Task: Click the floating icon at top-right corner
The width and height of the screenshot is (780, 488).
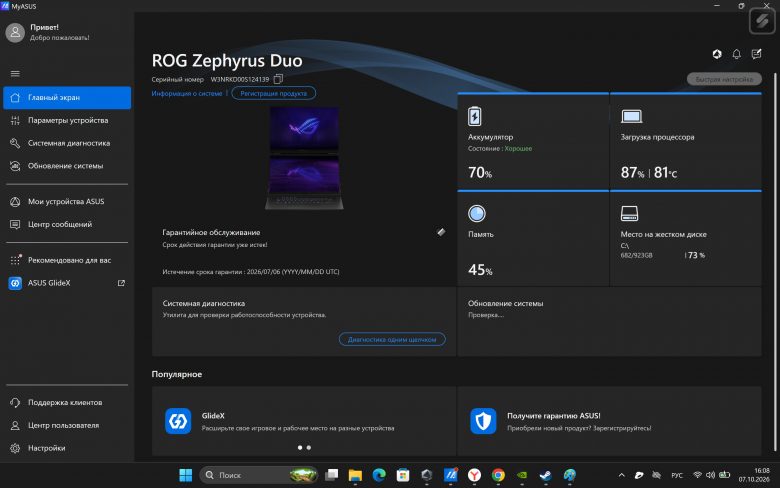Action: click(762, 21)
